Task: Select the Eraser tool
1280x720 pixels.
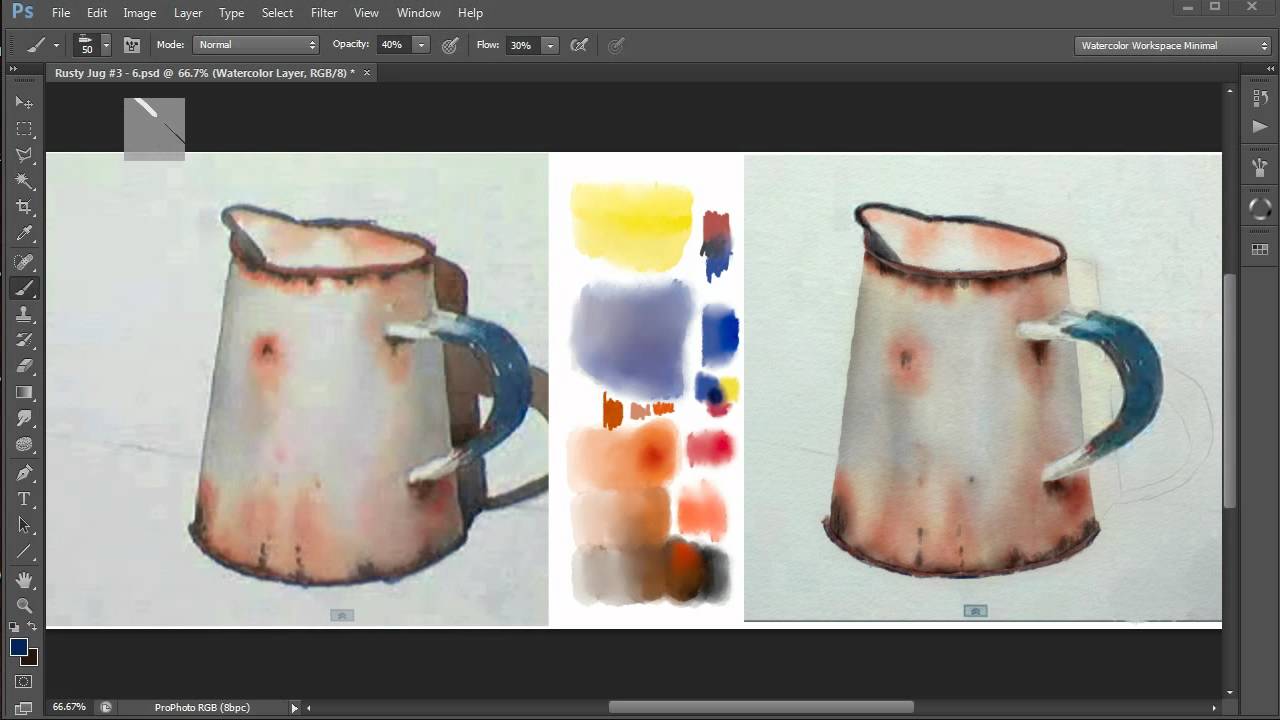Action: coord(24,367)
